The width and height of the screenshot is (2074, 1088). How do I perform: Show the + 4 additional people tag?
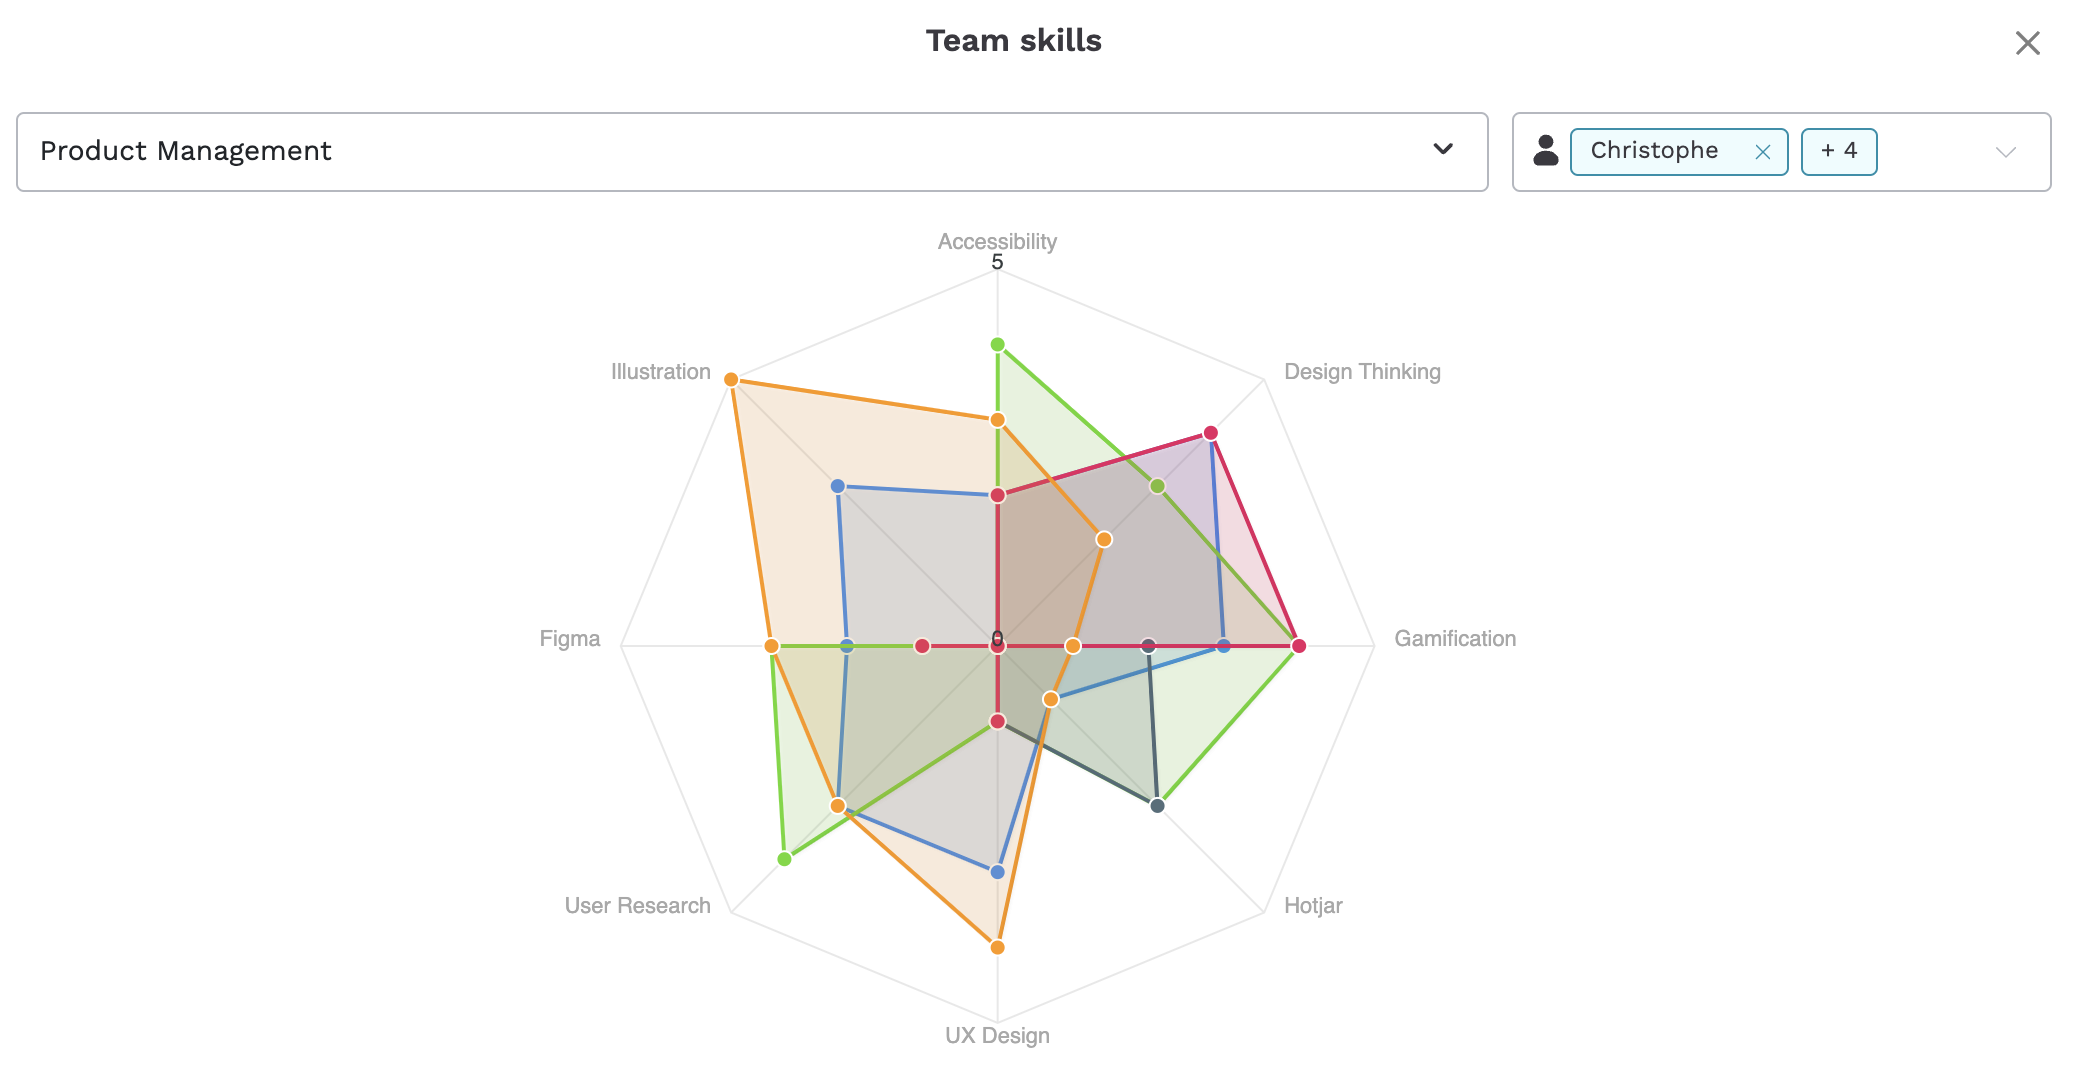1838,152
